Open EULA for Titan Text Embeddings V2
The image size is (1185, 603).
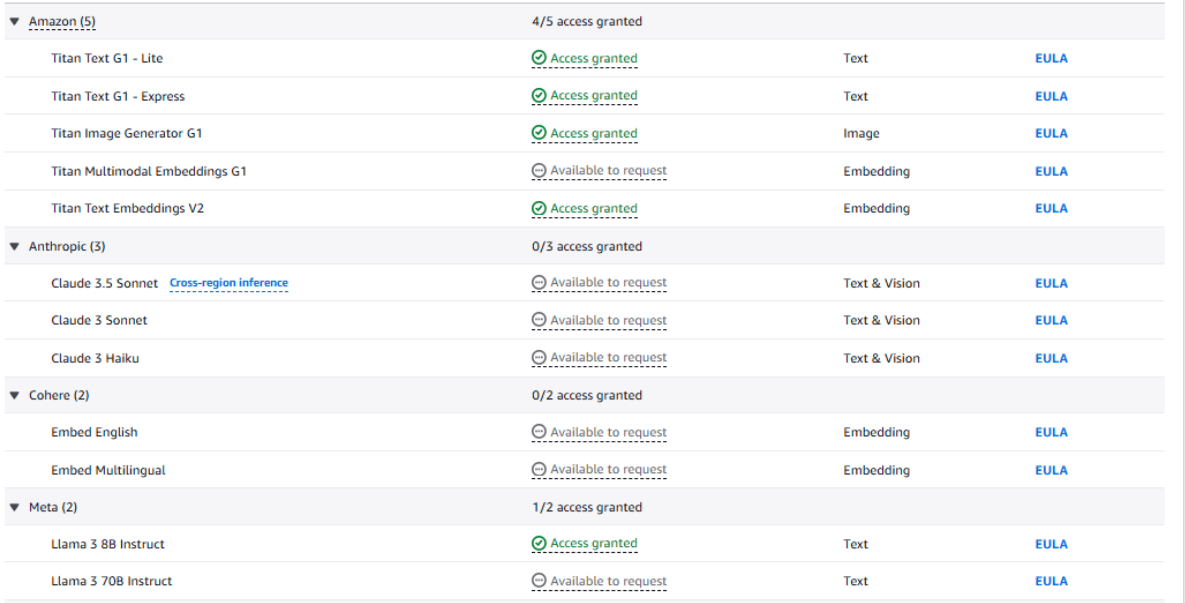1051,208
